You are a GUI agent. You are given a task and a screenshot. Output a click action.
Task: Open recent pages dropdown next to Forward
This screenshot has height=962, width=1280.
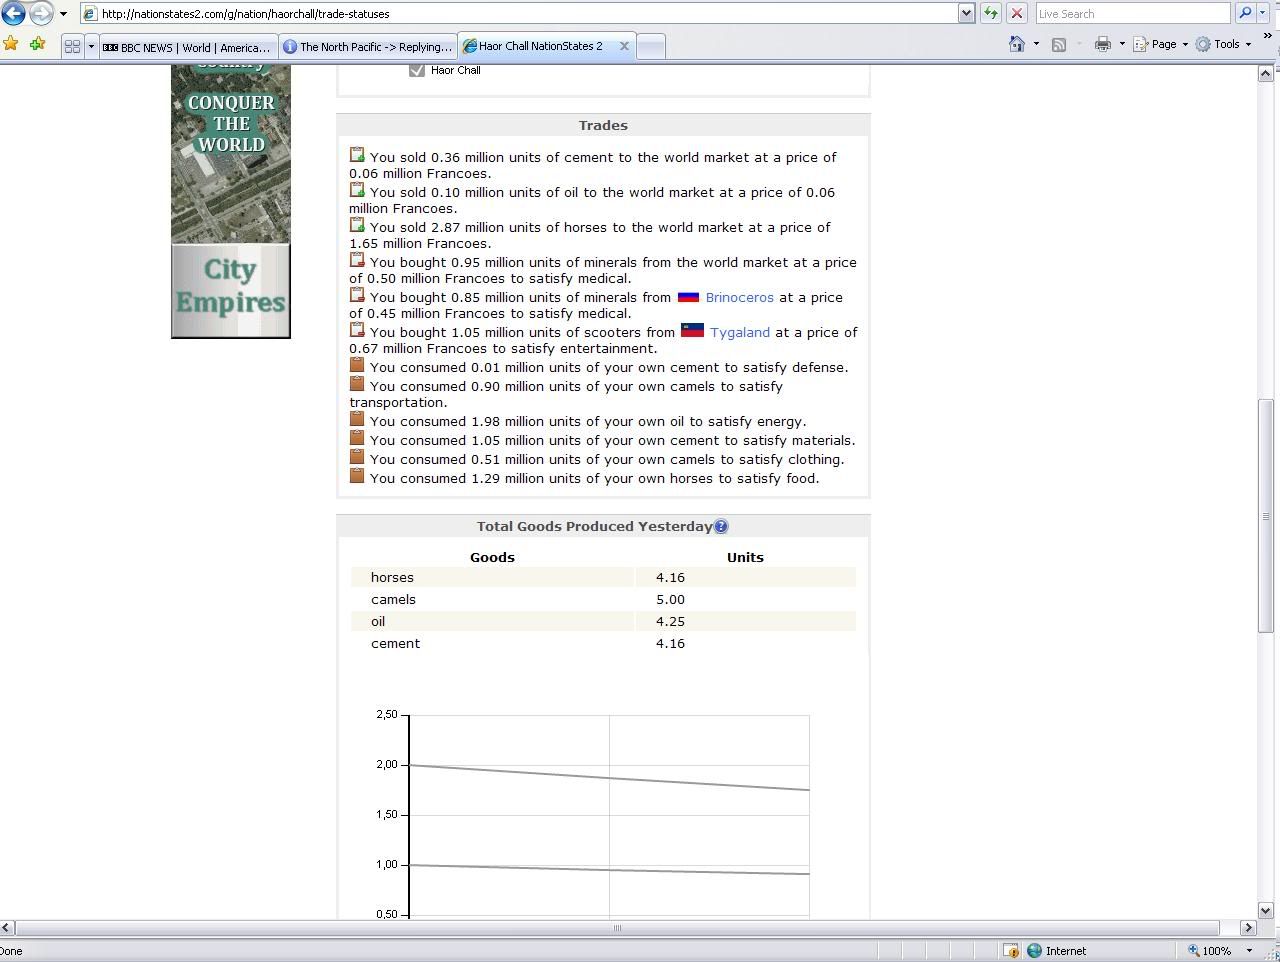coord(63,14)
